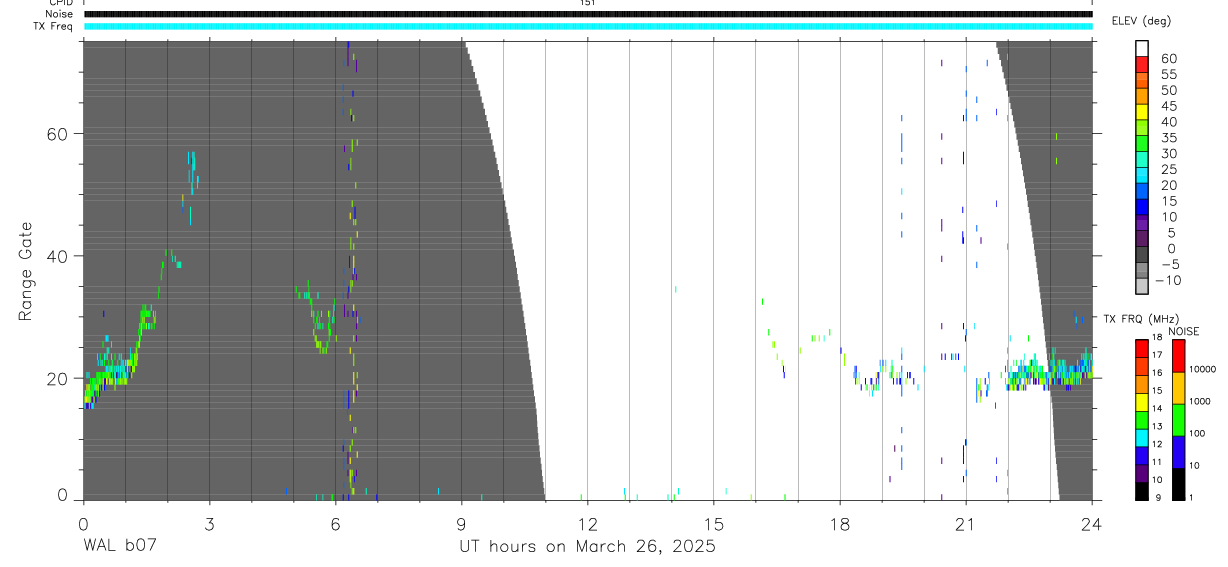Click x-axis tick label '12'

(x=587, y=523)
